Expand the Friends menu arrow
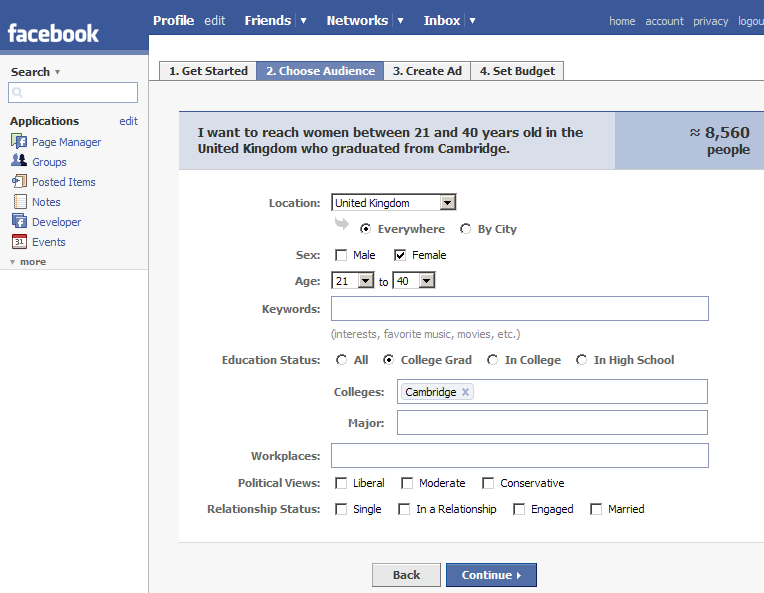Image resolution: width=764 pixels, height=593 pixels. click(303, 20)
